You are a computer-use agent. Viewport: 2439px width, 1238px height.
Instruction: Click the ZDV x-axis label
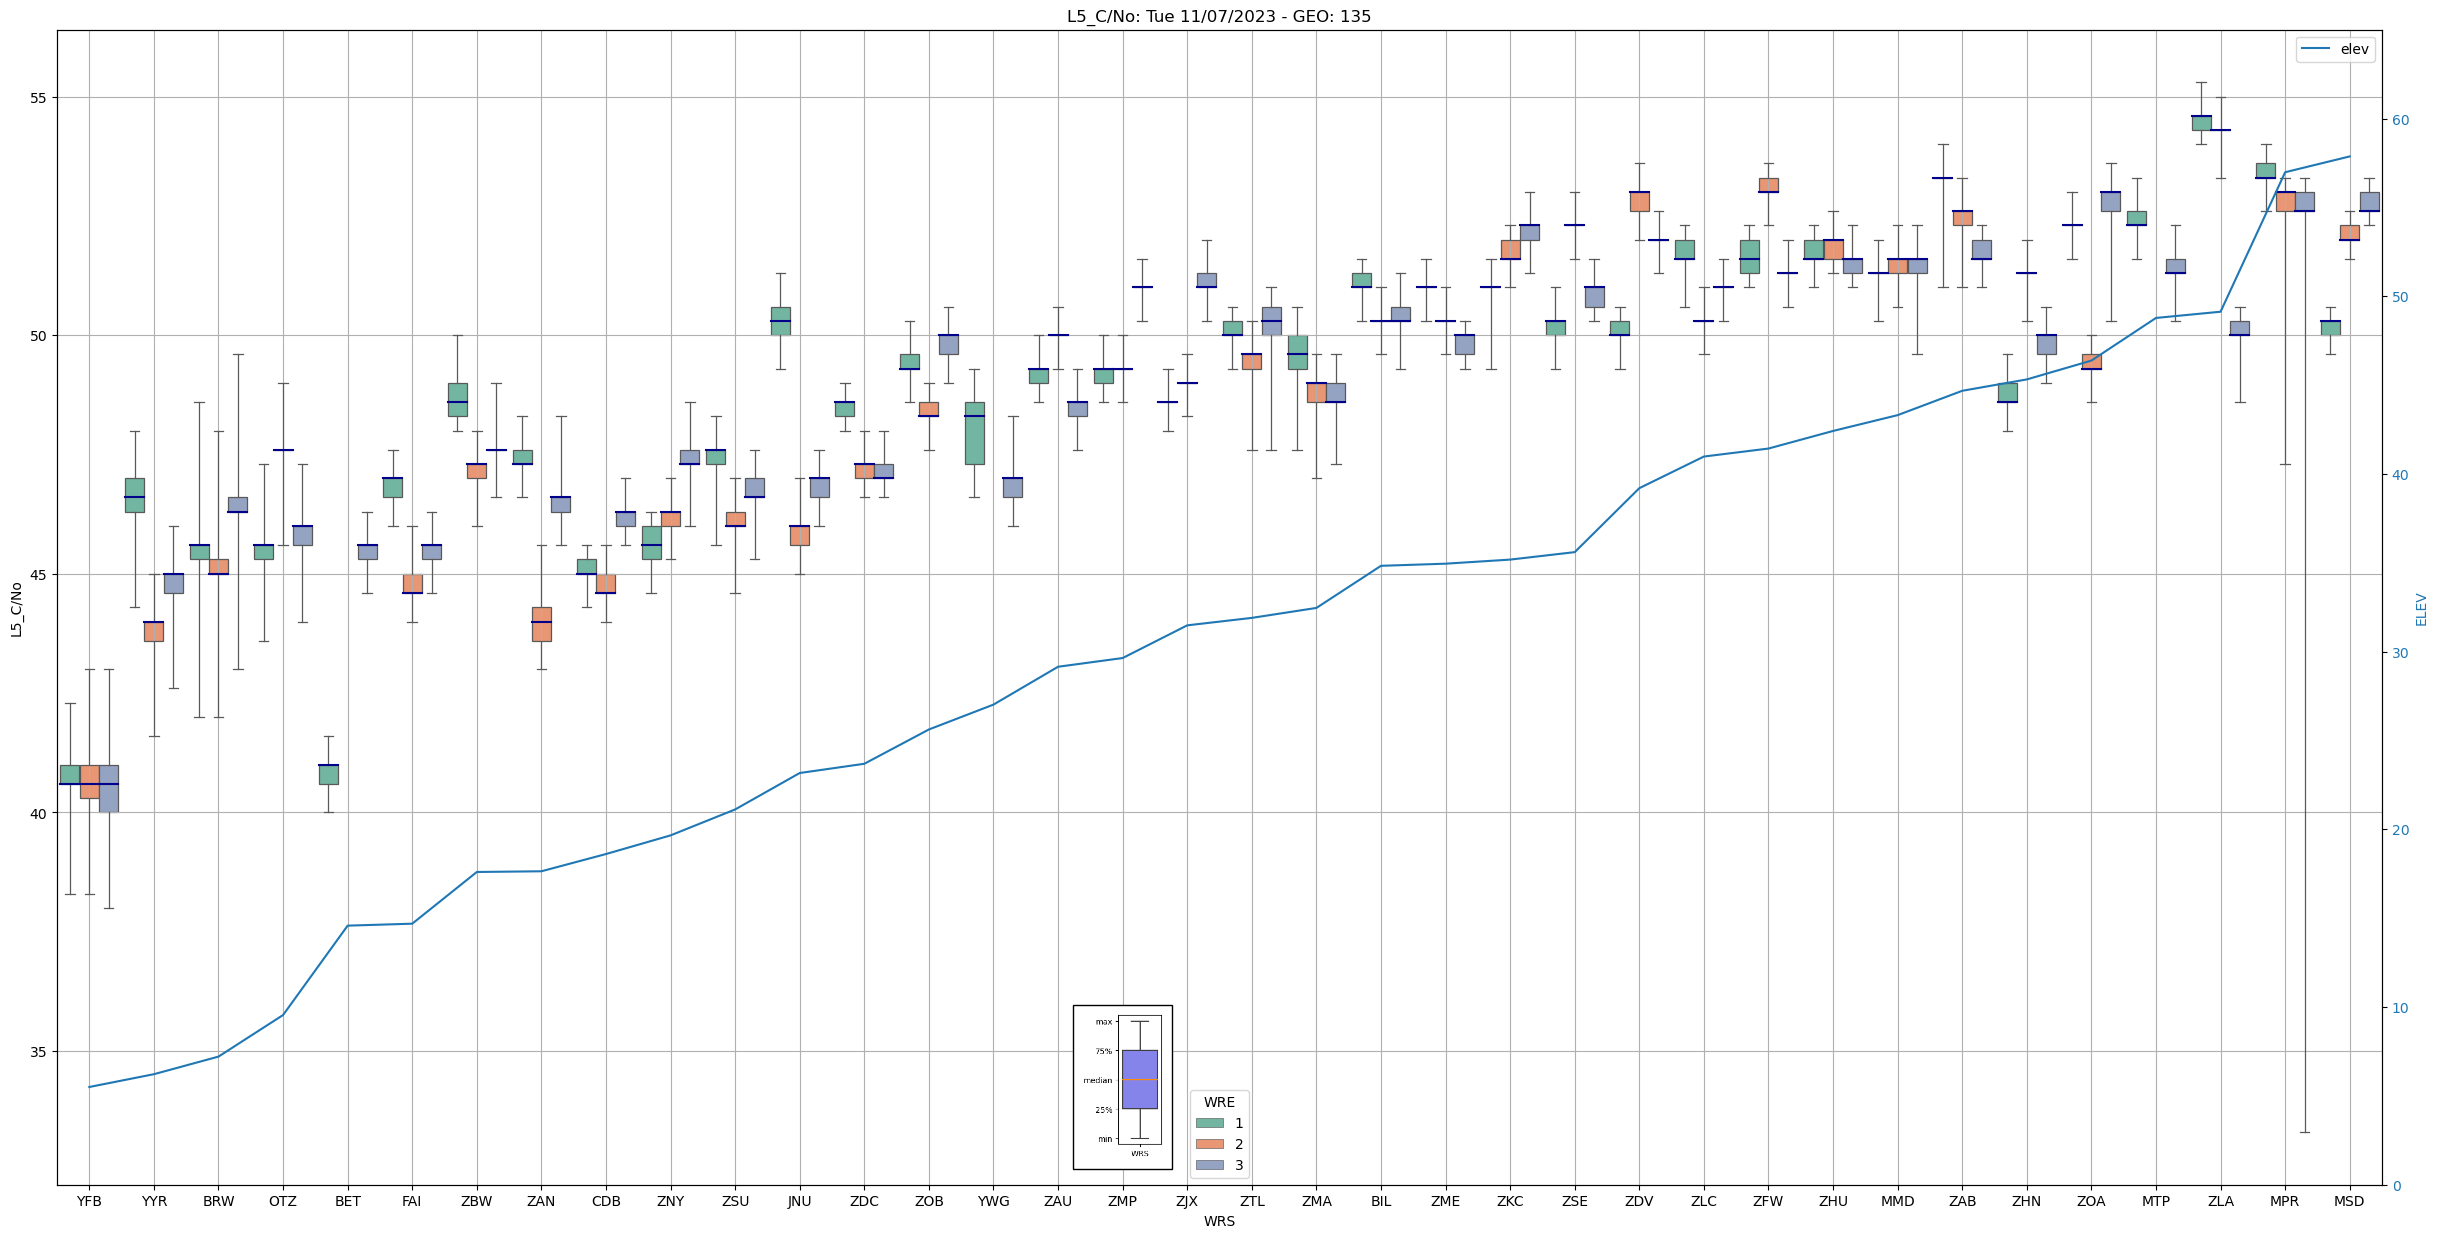coord(1639,1201)
